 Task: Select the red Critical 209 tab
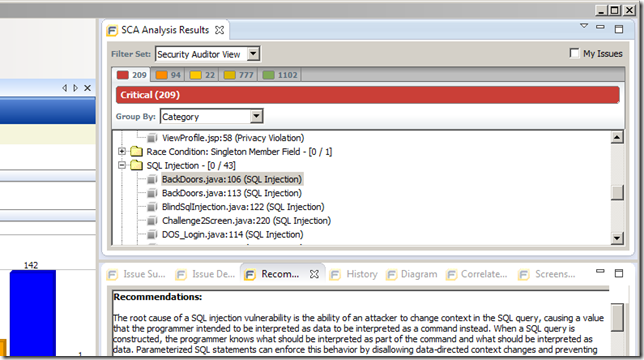131,75
